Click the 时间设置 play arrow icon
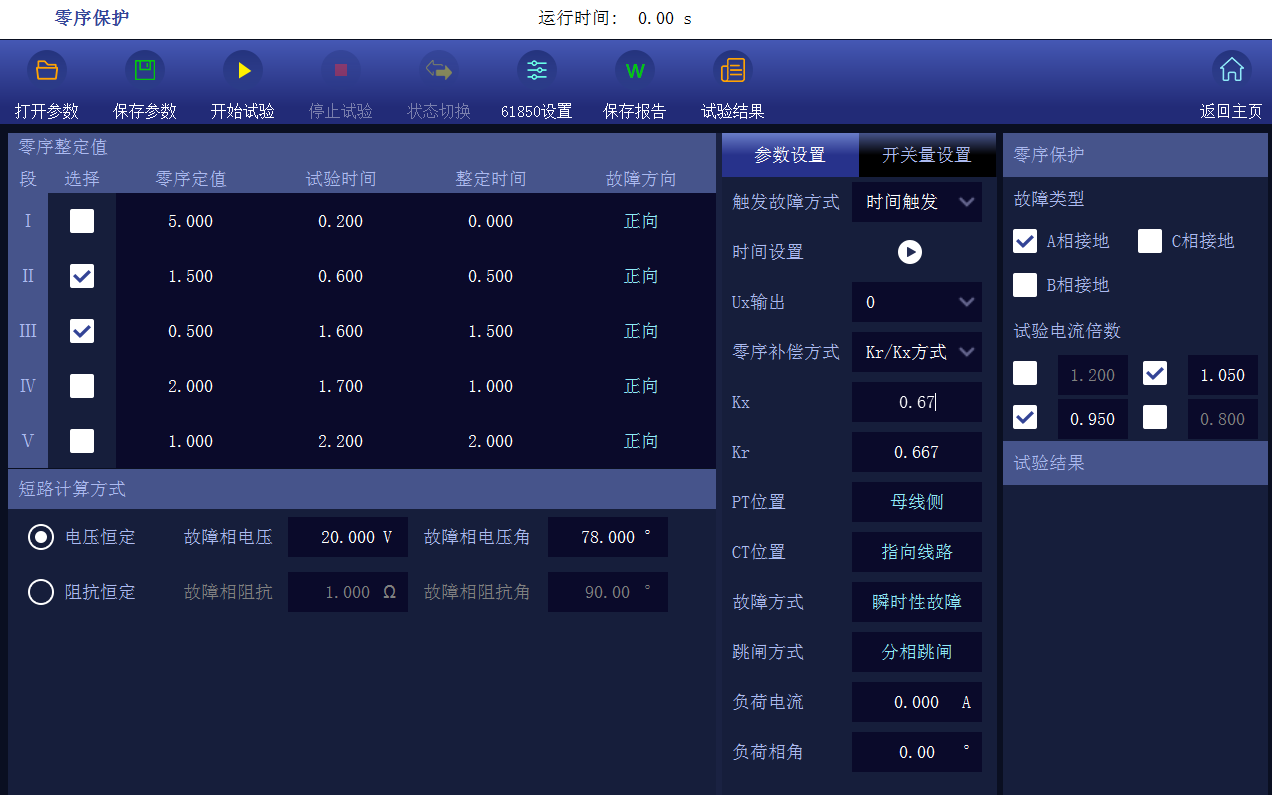Image resolution: width=1272 pixels, height=795 pixels. pyautogui.click(x=909, y=252)
